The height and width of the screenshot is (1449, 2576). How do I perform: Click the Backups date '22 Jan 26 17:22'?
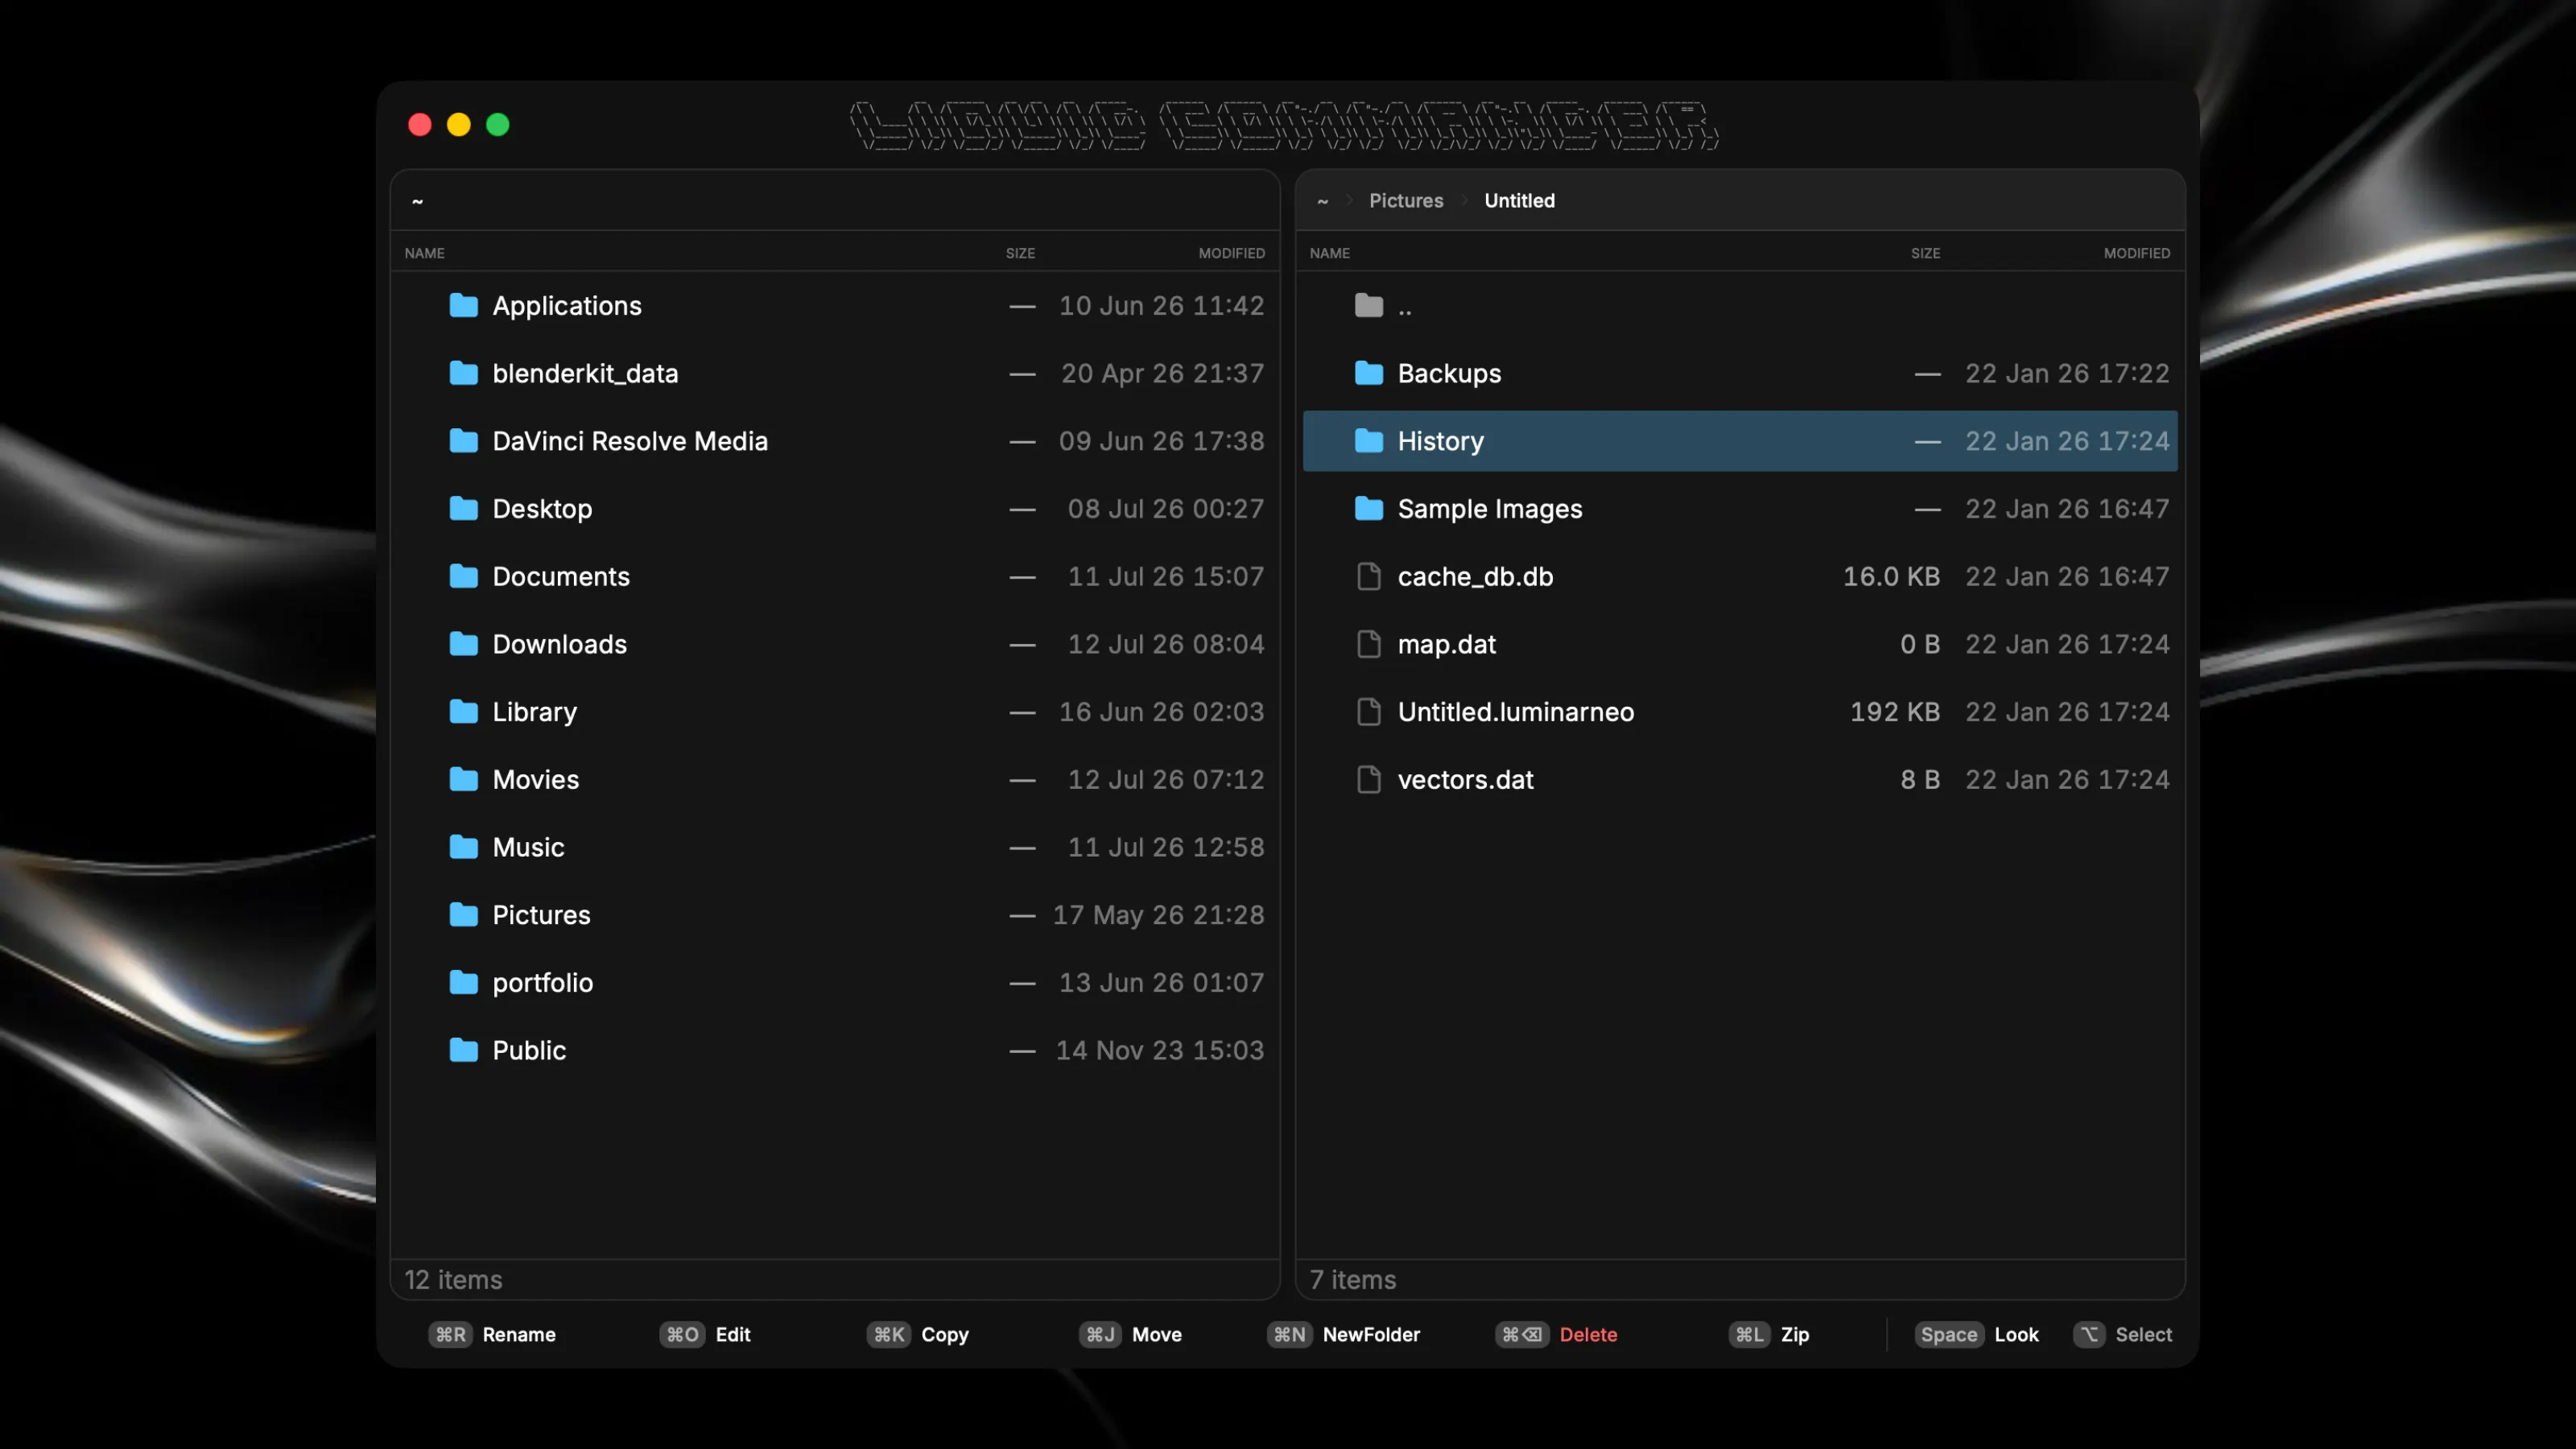pos(2067,373)
